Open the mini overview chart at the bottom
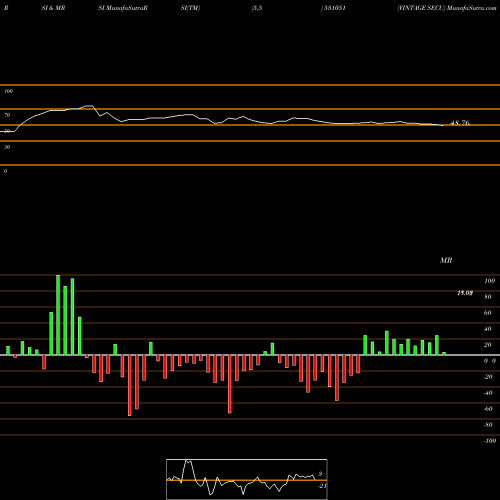Image resolution: width=500 pixels, height=500 pixels. point(247,479)
